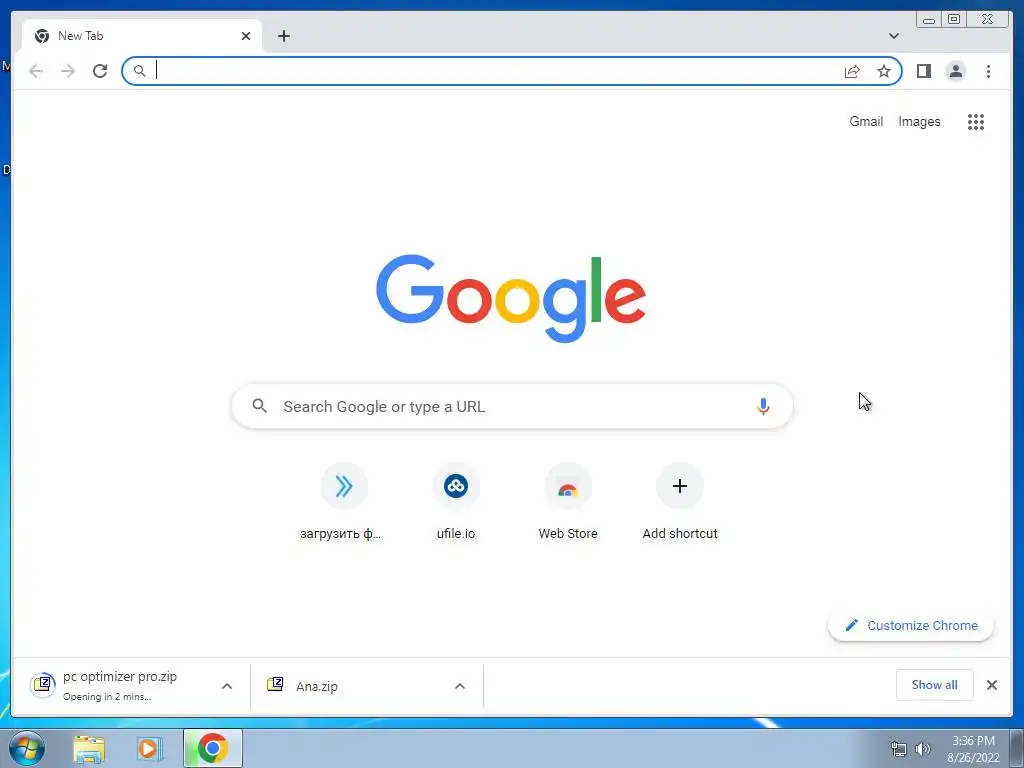Image resolution: width=1024 pixels, height=768 pixels.
Task: Open Chrome three-dot menu
Action: tap(988, 71)
